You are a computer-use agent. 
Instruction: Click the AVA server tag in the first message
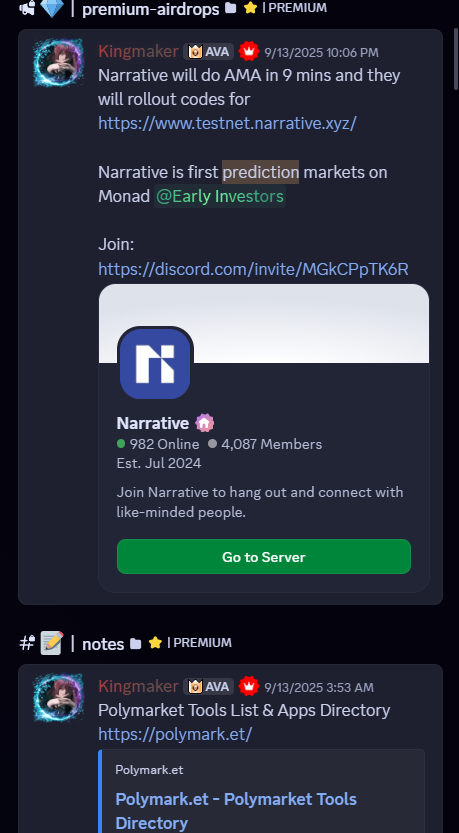pyautogui.click(x=209, y=52)
